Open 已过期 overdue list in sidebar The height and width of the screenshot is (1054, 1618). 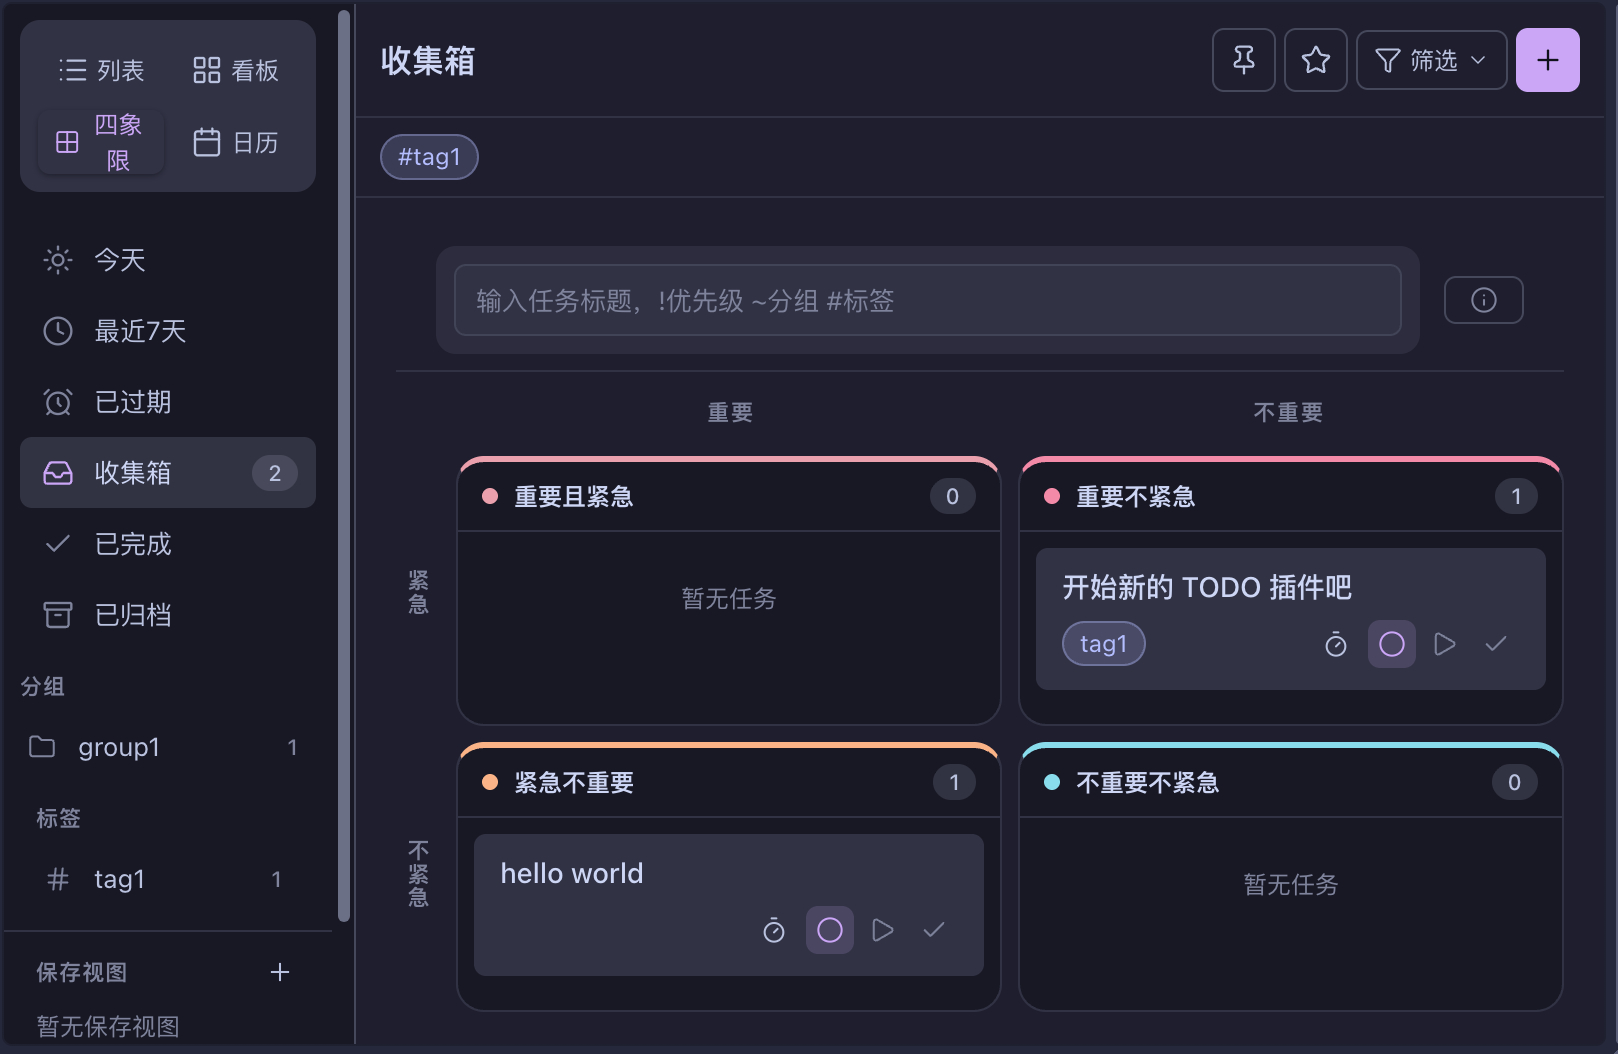pyautogui.click(x=168, y=402)
